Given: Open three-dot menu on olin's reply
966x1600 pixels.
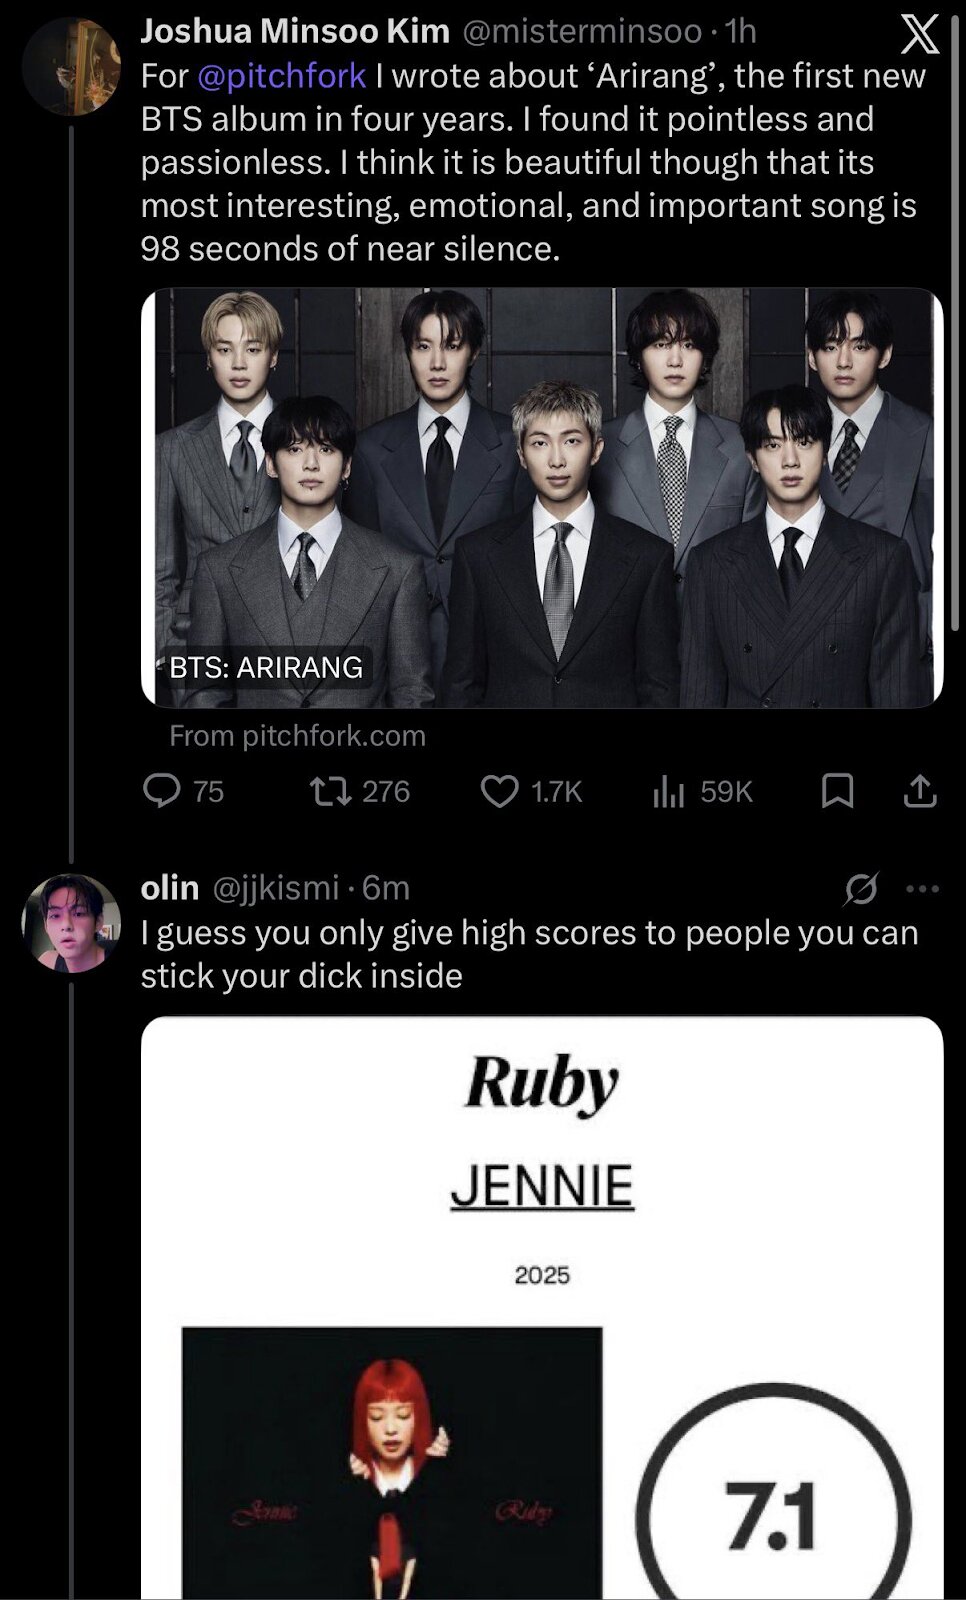Looking at the screenshot, I should pyautogui.click(x=922, y=888).
